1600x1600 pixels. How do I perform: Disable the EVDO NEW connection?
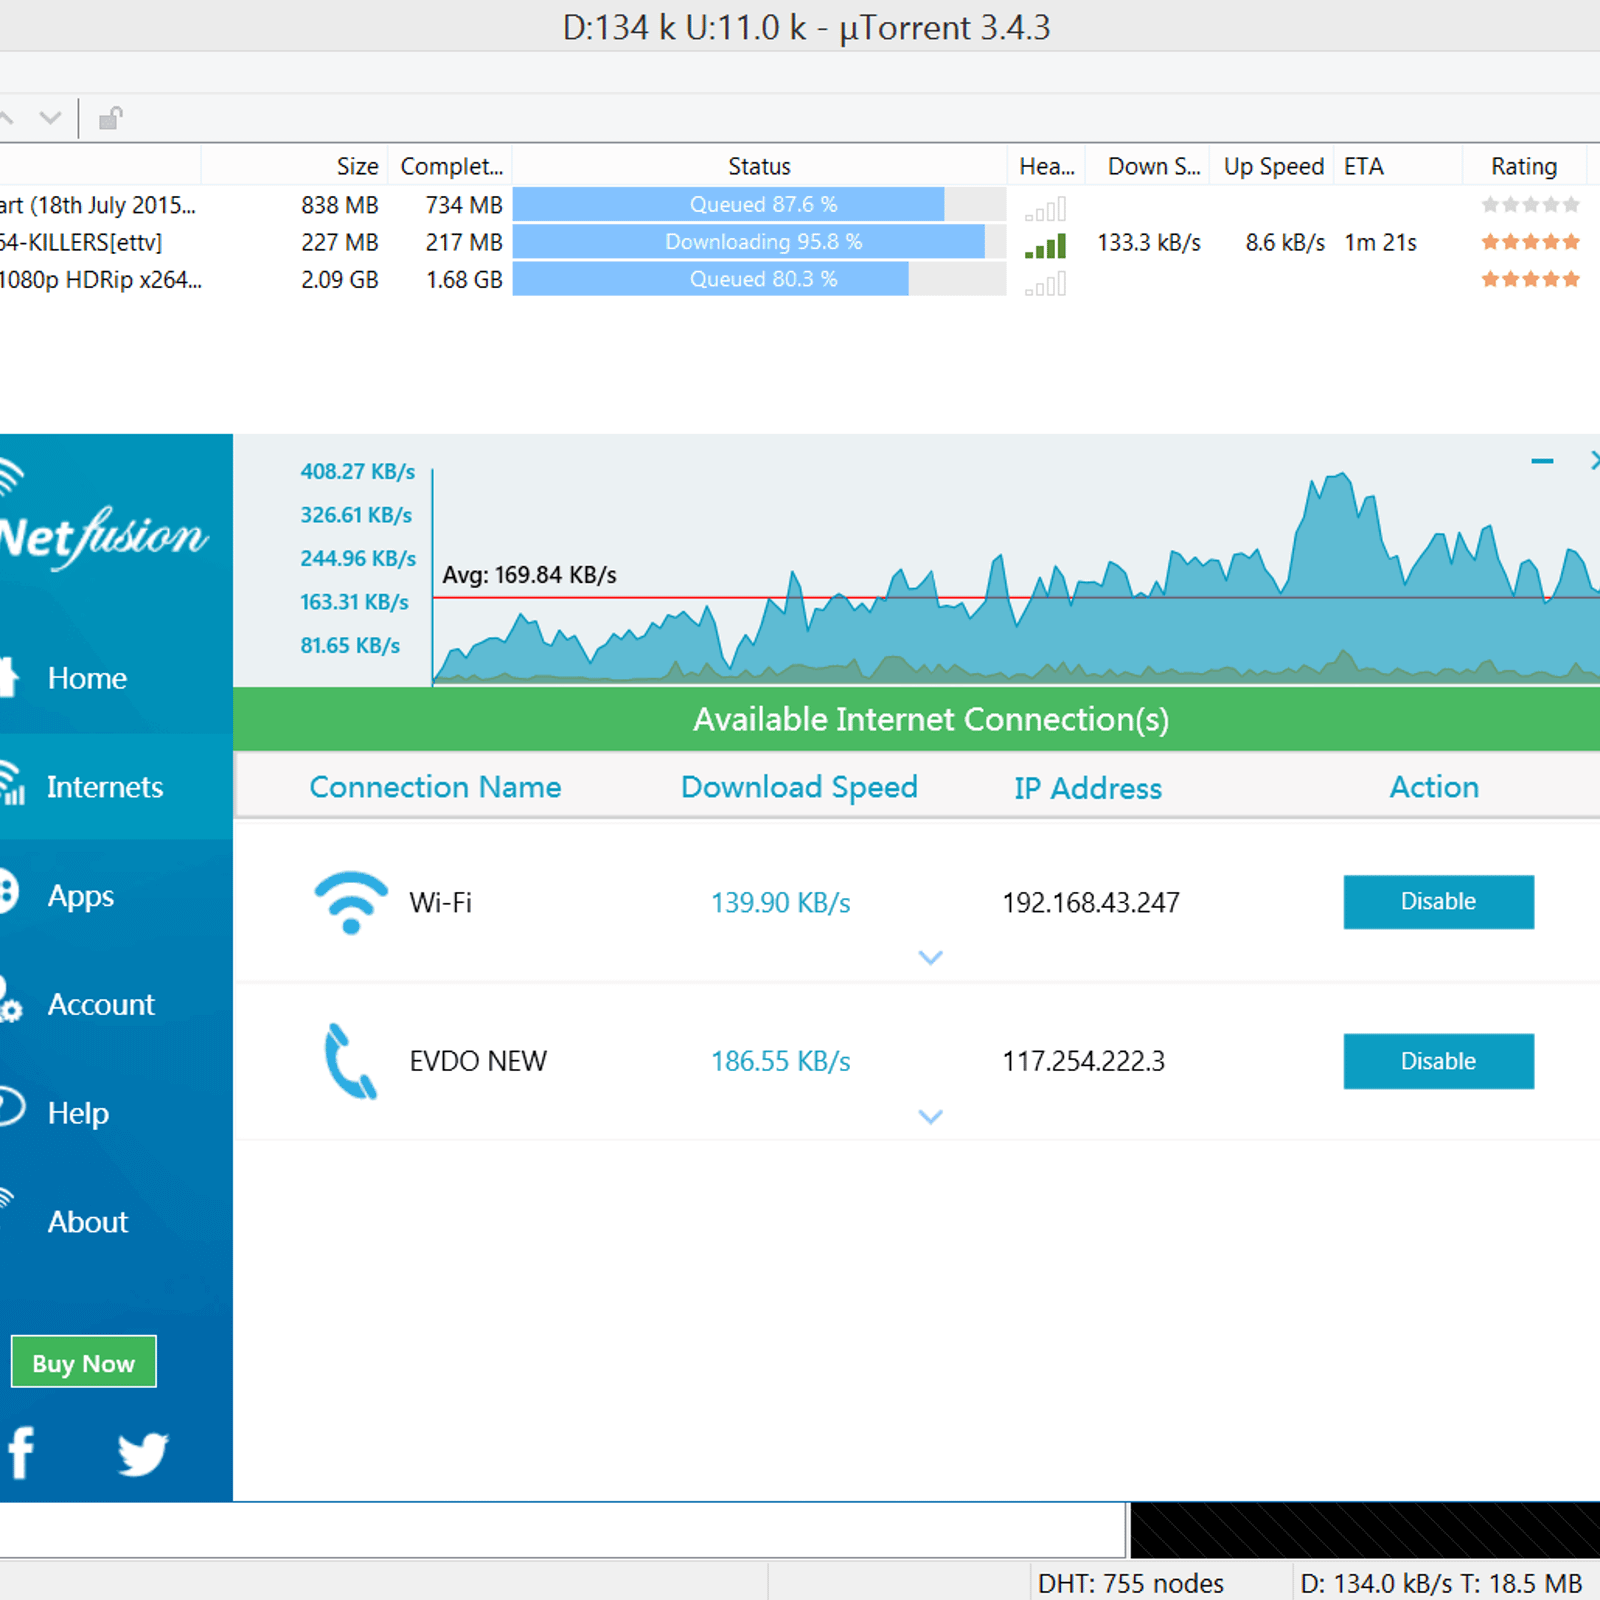[x=1438, y=1061]
